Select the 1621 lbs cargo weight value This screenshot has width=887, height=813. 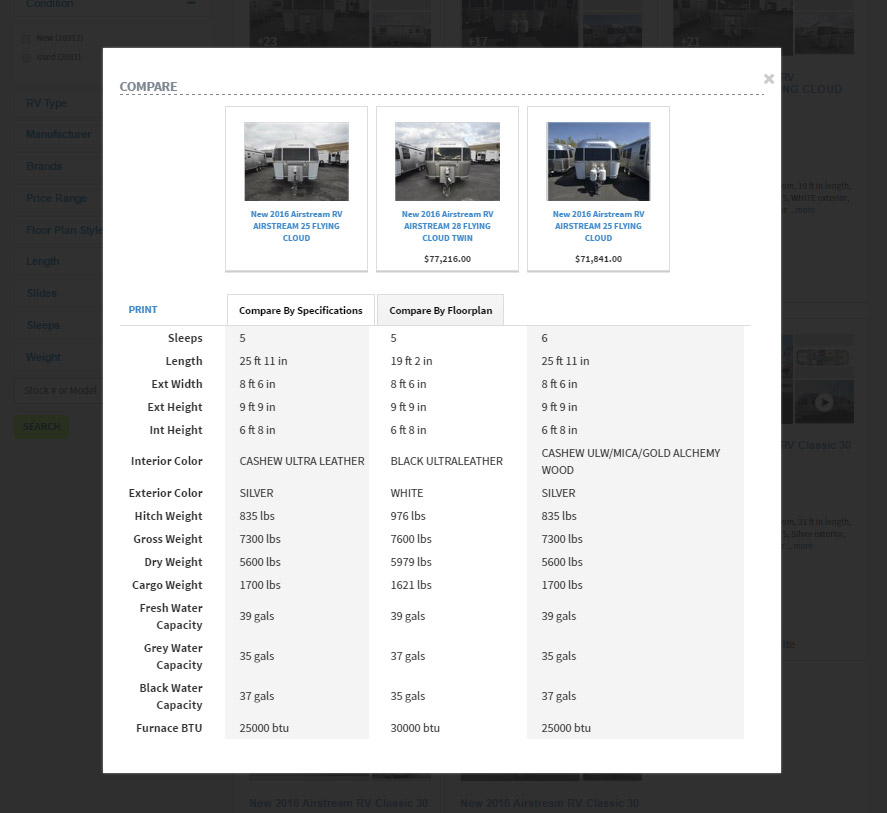click(x=411, y=585)
